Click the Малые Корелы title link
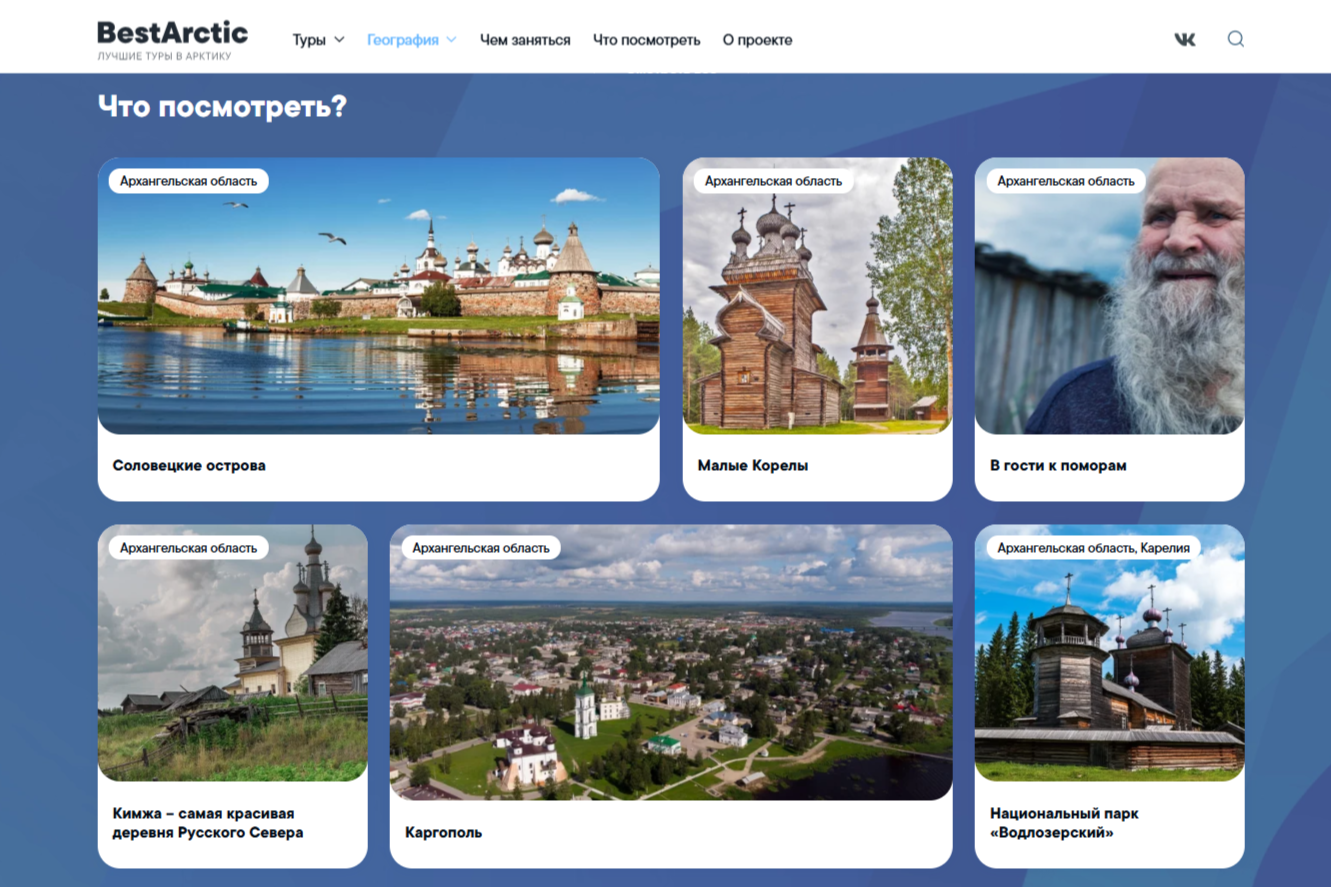Image resolution: width=1331 pixels, height=887 pixels. [752, 465]
